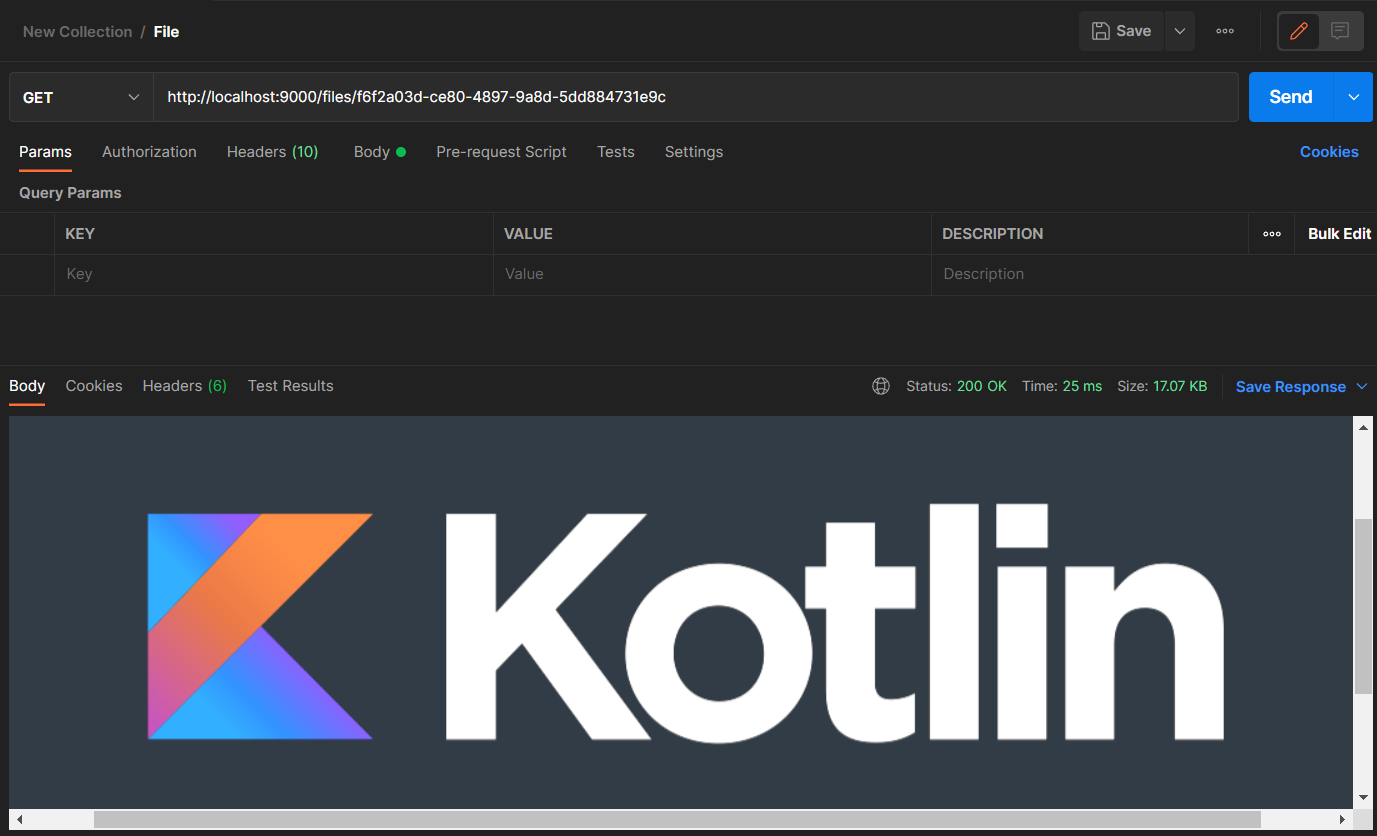
Task: Switch to the Authorization tab
Action: (149, 152)
